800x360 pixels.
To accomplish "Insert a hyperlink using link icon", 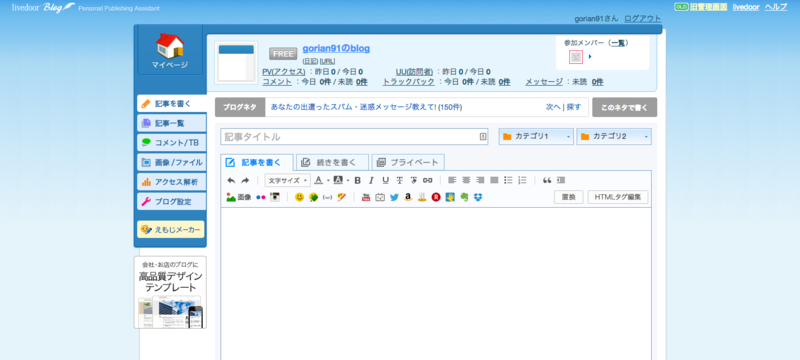I will 428,181.
